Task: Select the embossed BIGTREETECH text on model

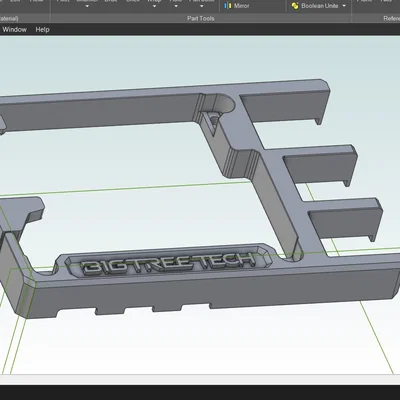Action: pos(168,263)
